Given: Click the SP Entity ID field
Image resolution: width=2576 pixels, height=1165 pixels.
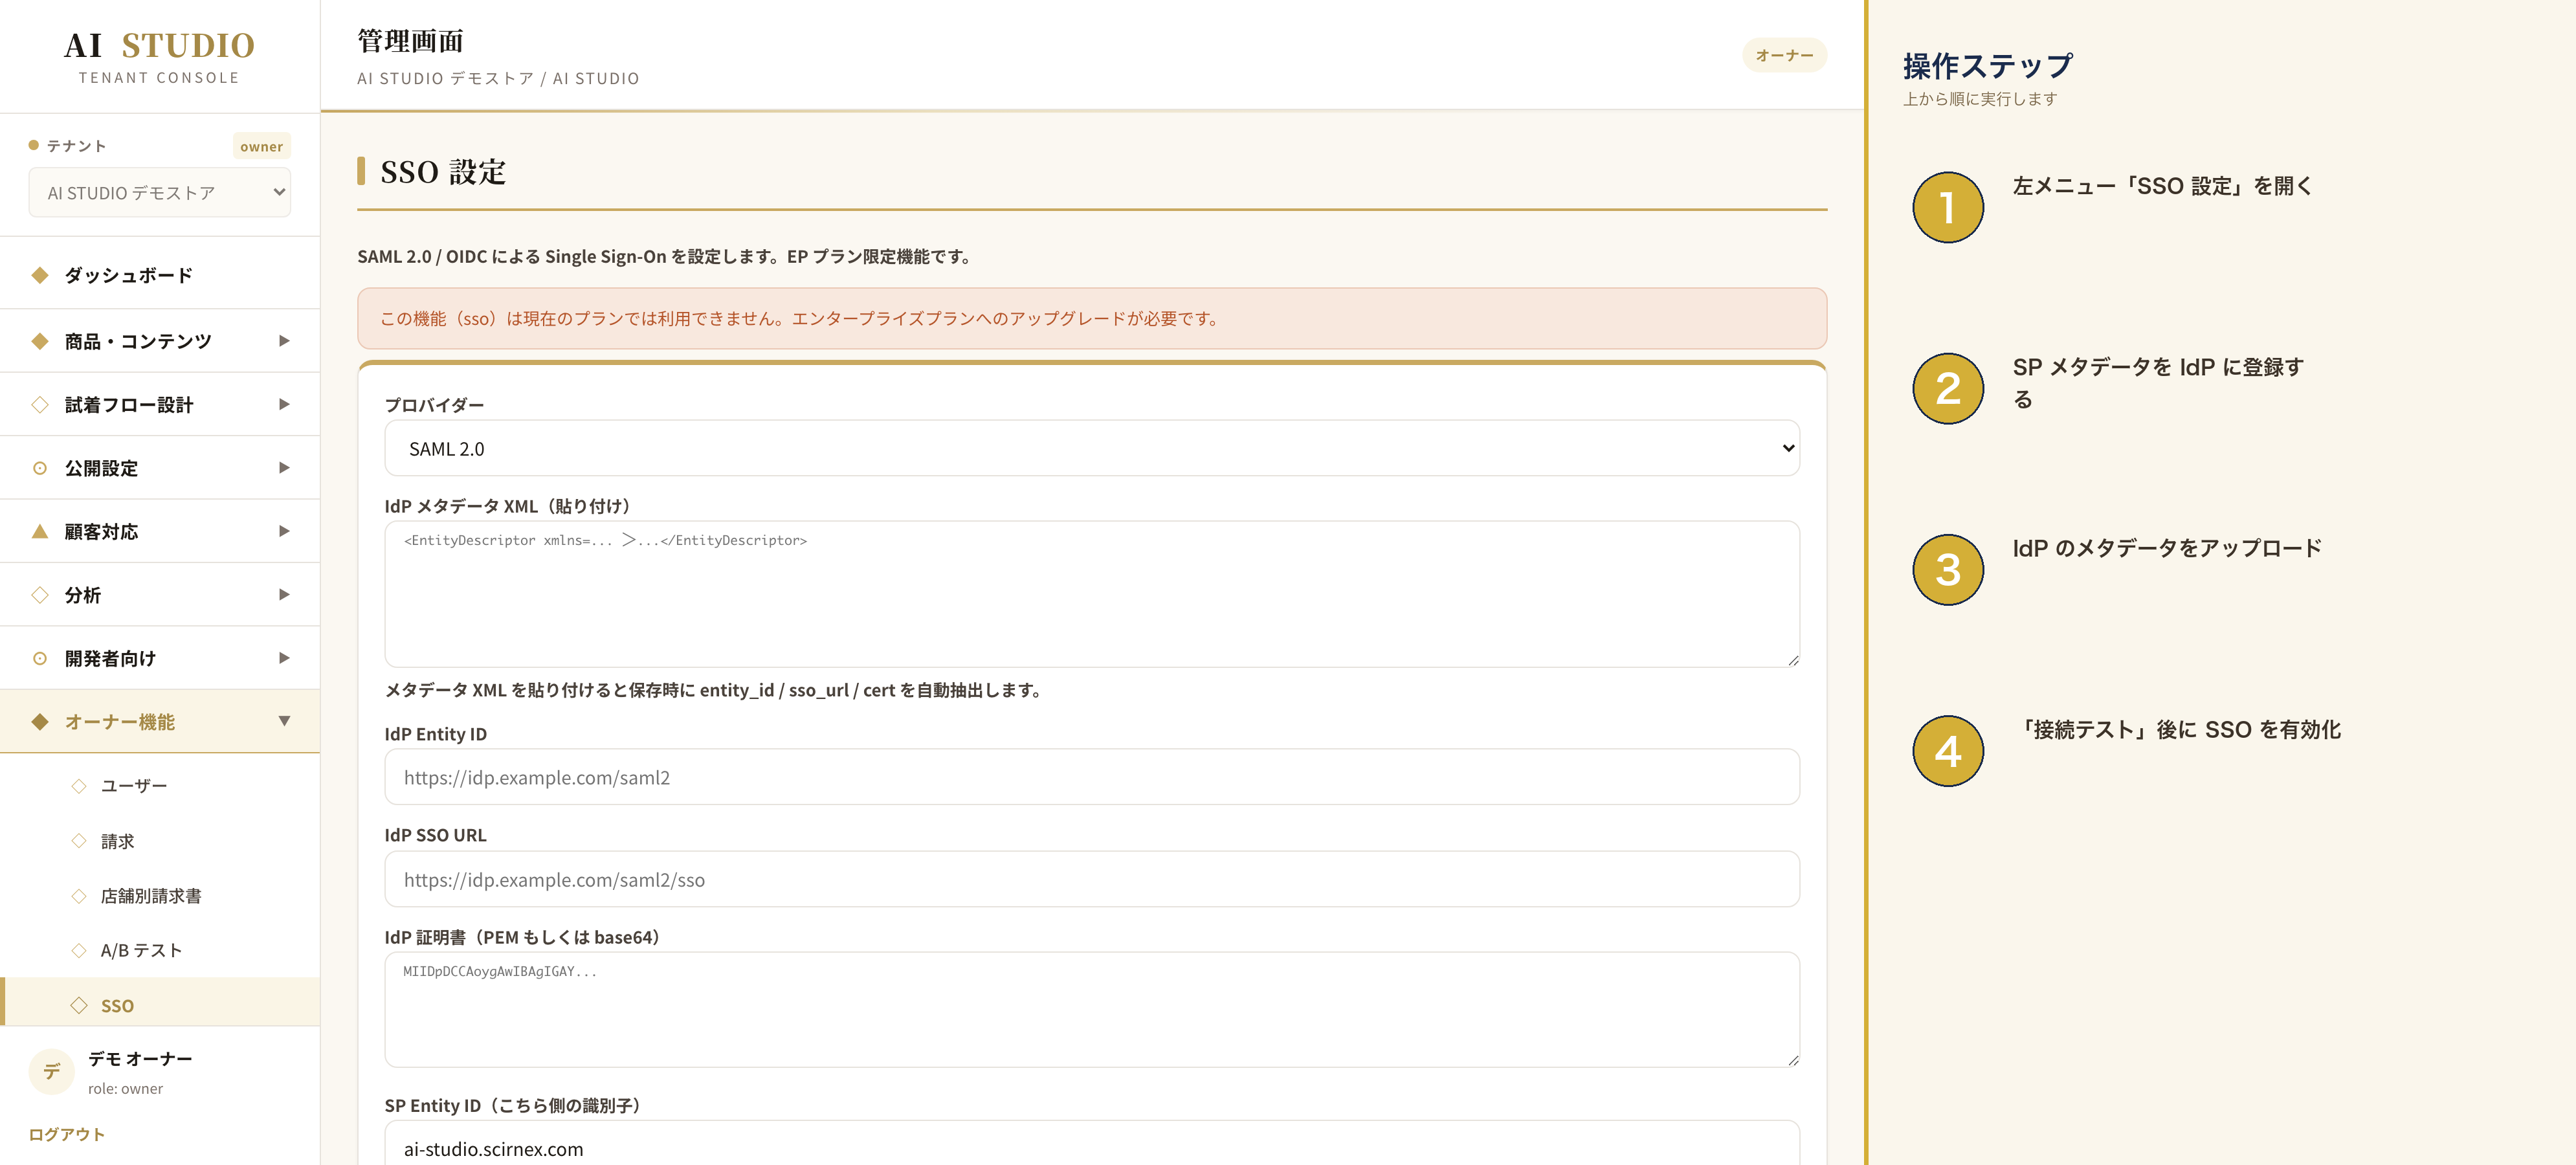Looking at the screenshot, I should (x=1092, y=1143).
